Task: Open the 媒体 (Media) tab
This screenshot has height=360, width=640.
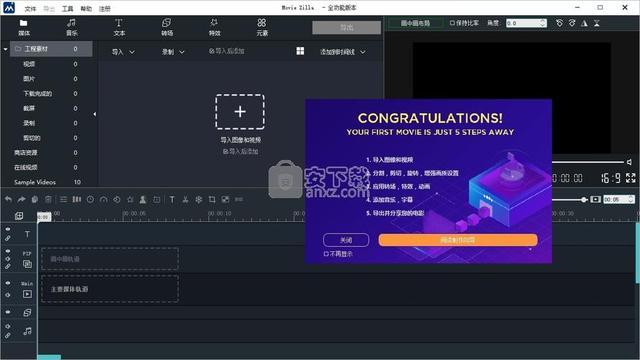Action: 24,27
